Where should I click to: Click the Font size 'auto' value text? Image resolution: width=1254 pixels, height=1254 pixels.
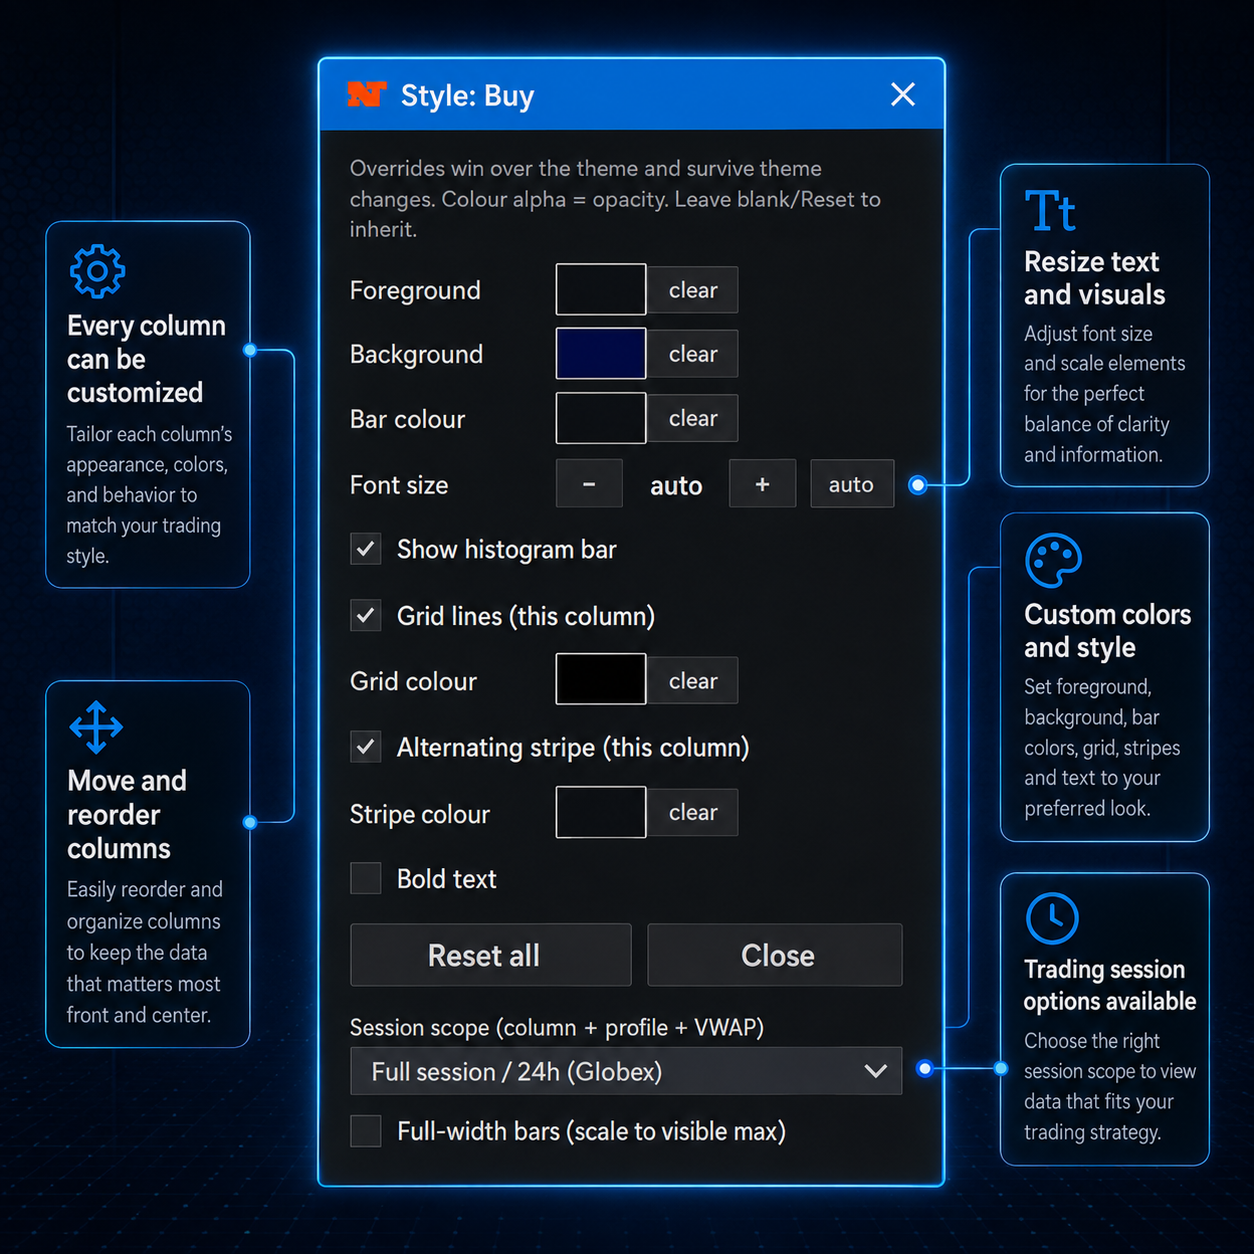[x=676, y=486]
